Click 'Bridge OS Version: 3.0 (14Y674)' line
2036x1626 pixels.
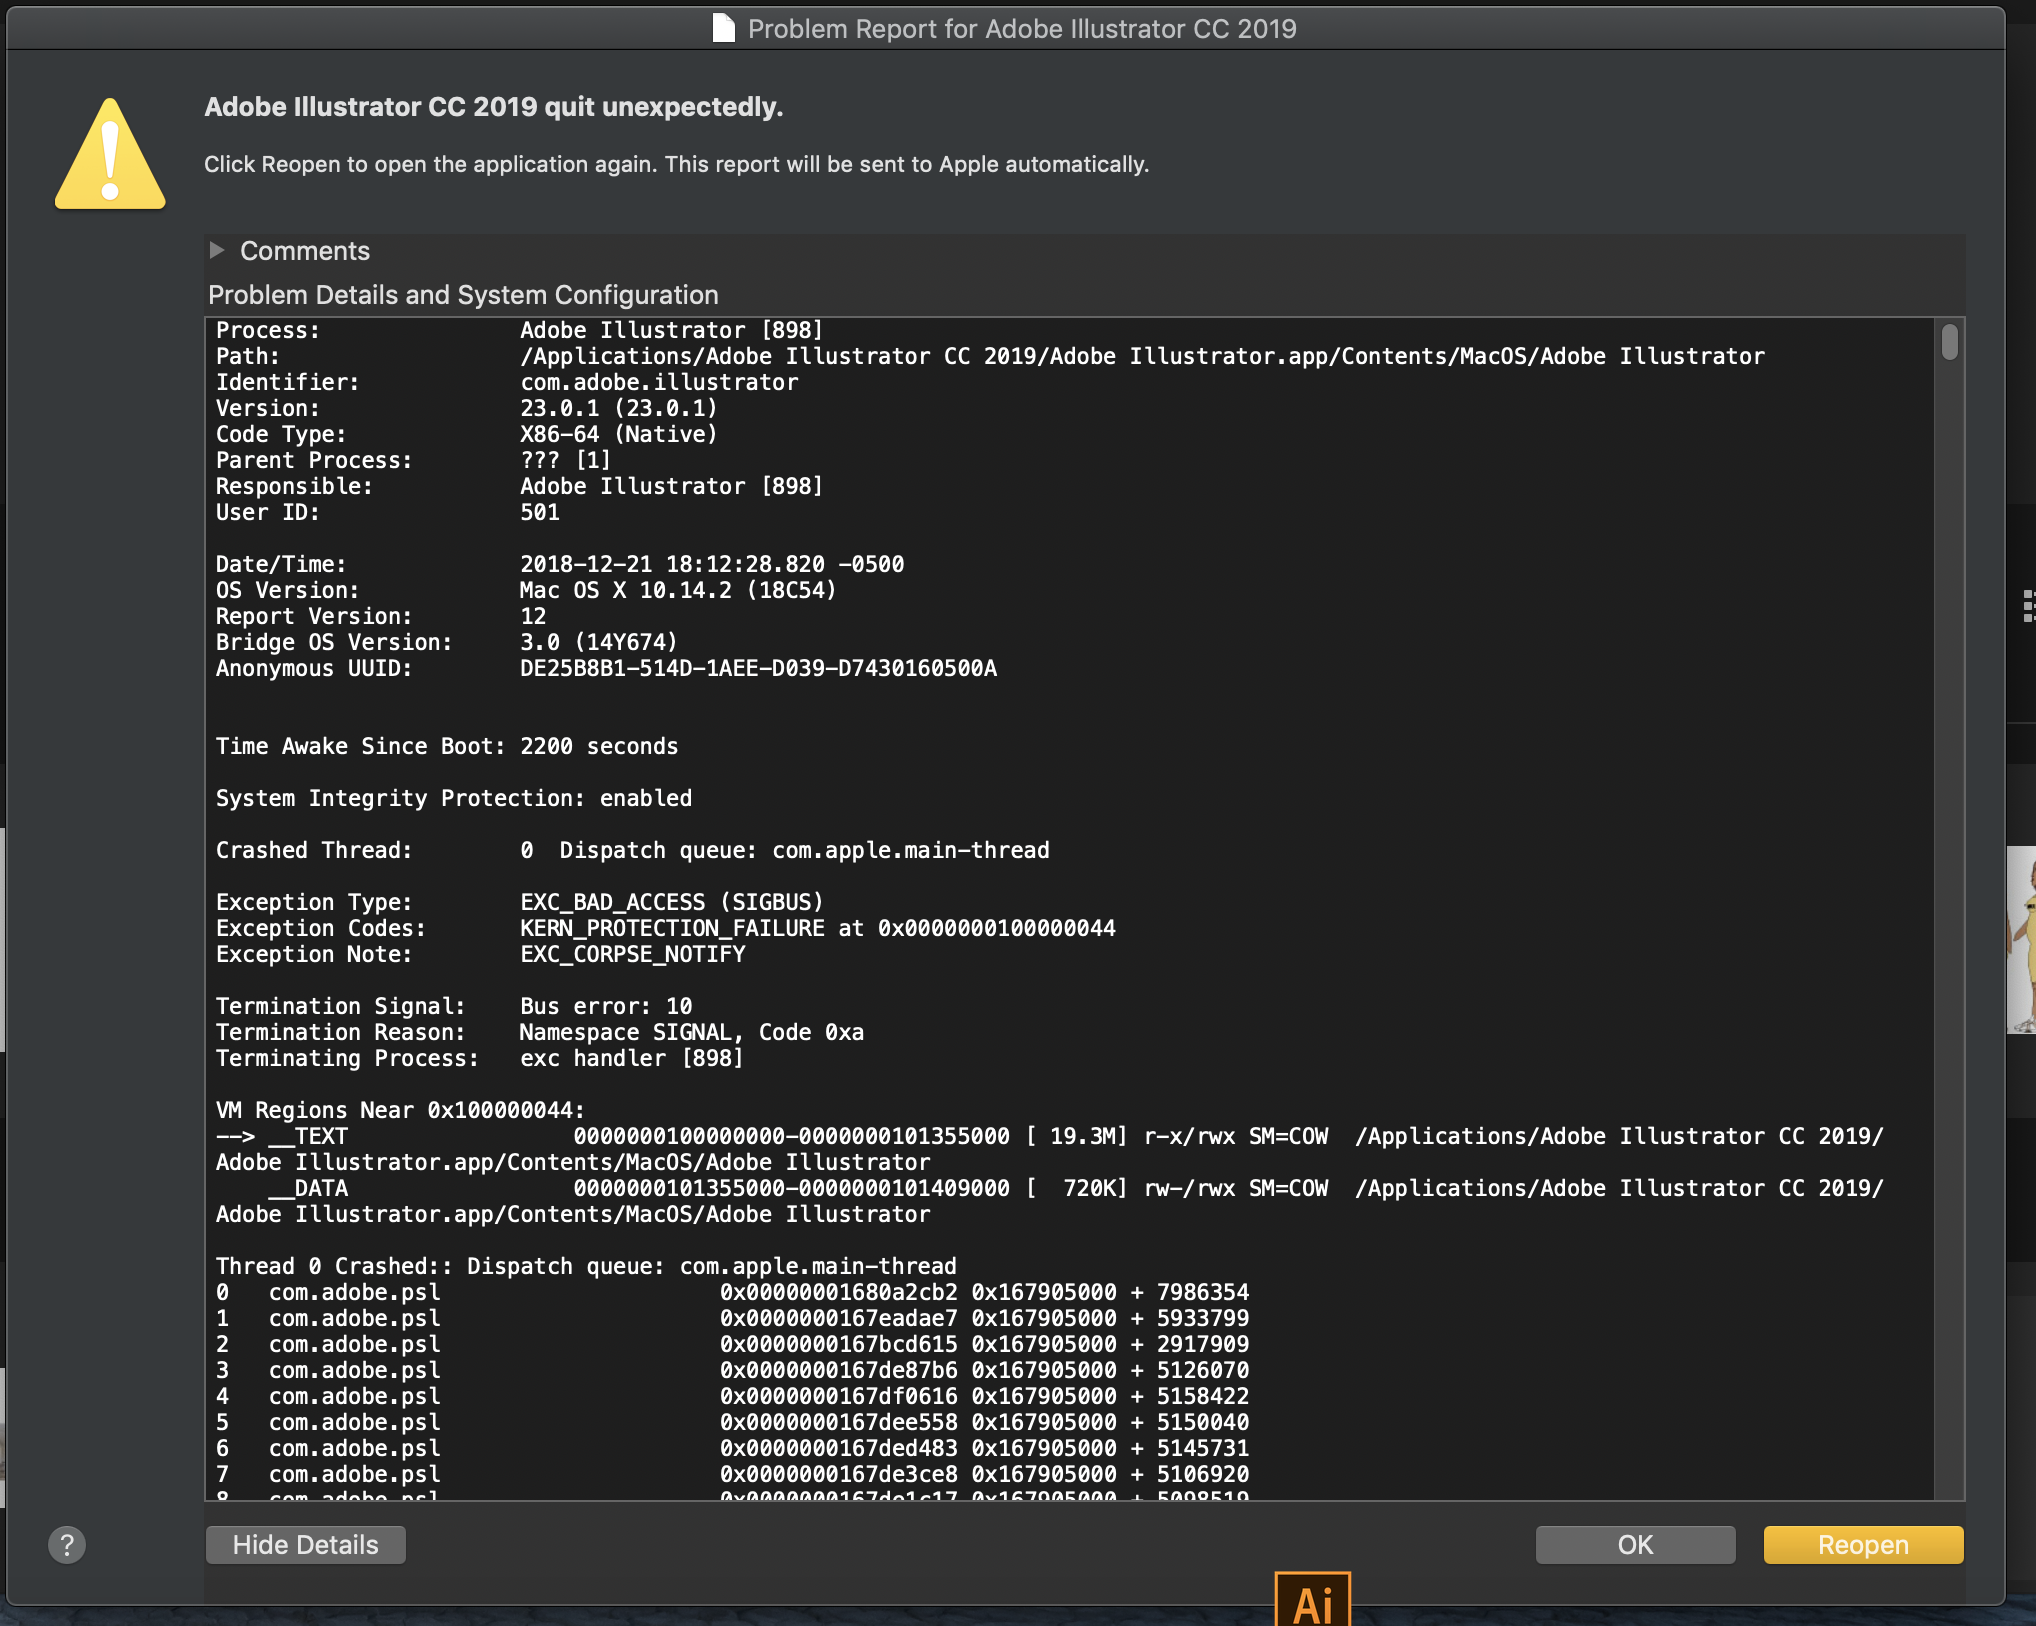(x=447, y=642)
